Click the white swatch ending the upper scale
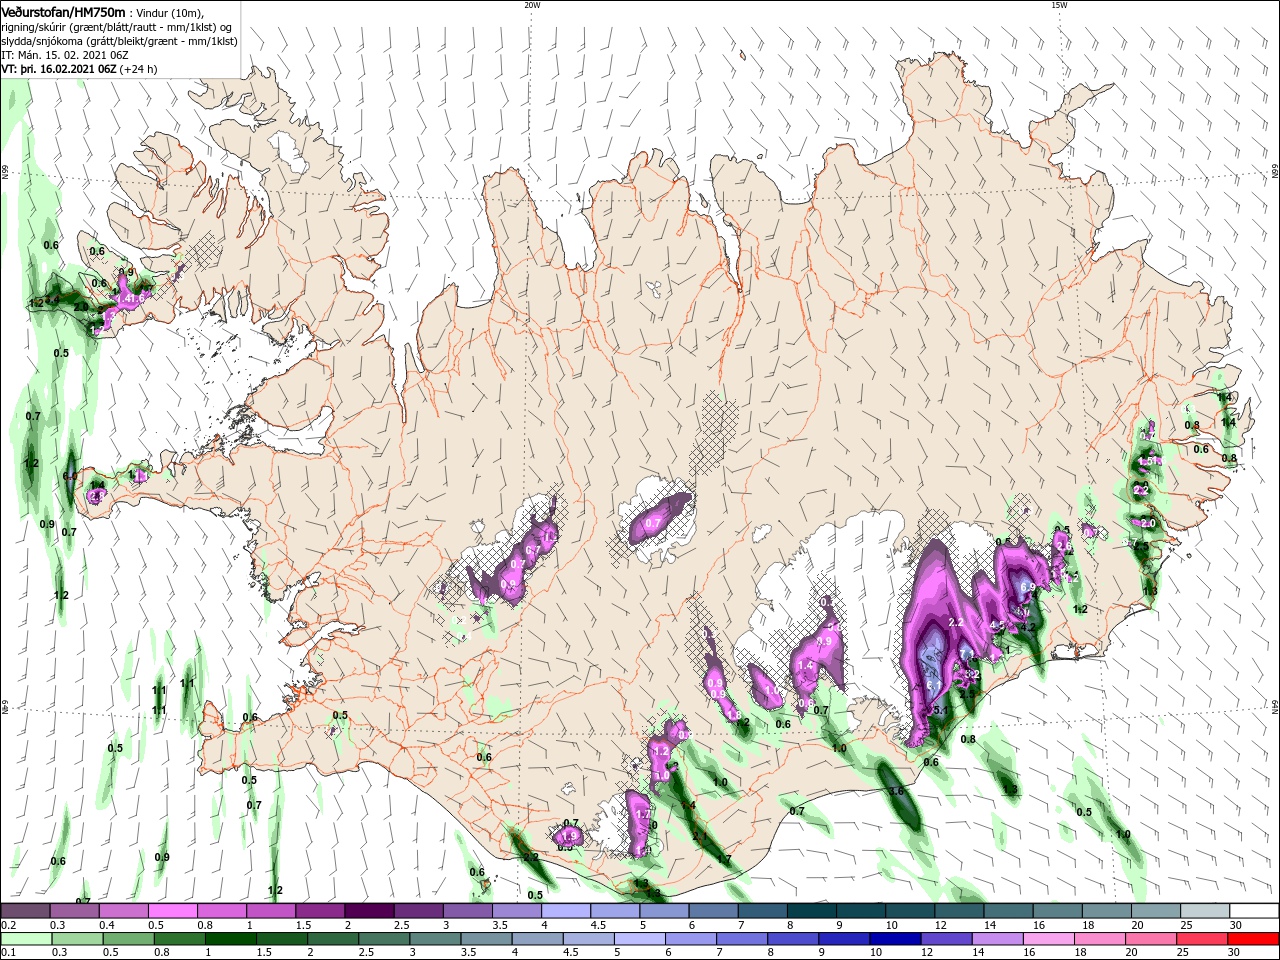 tap(1254, 911)
